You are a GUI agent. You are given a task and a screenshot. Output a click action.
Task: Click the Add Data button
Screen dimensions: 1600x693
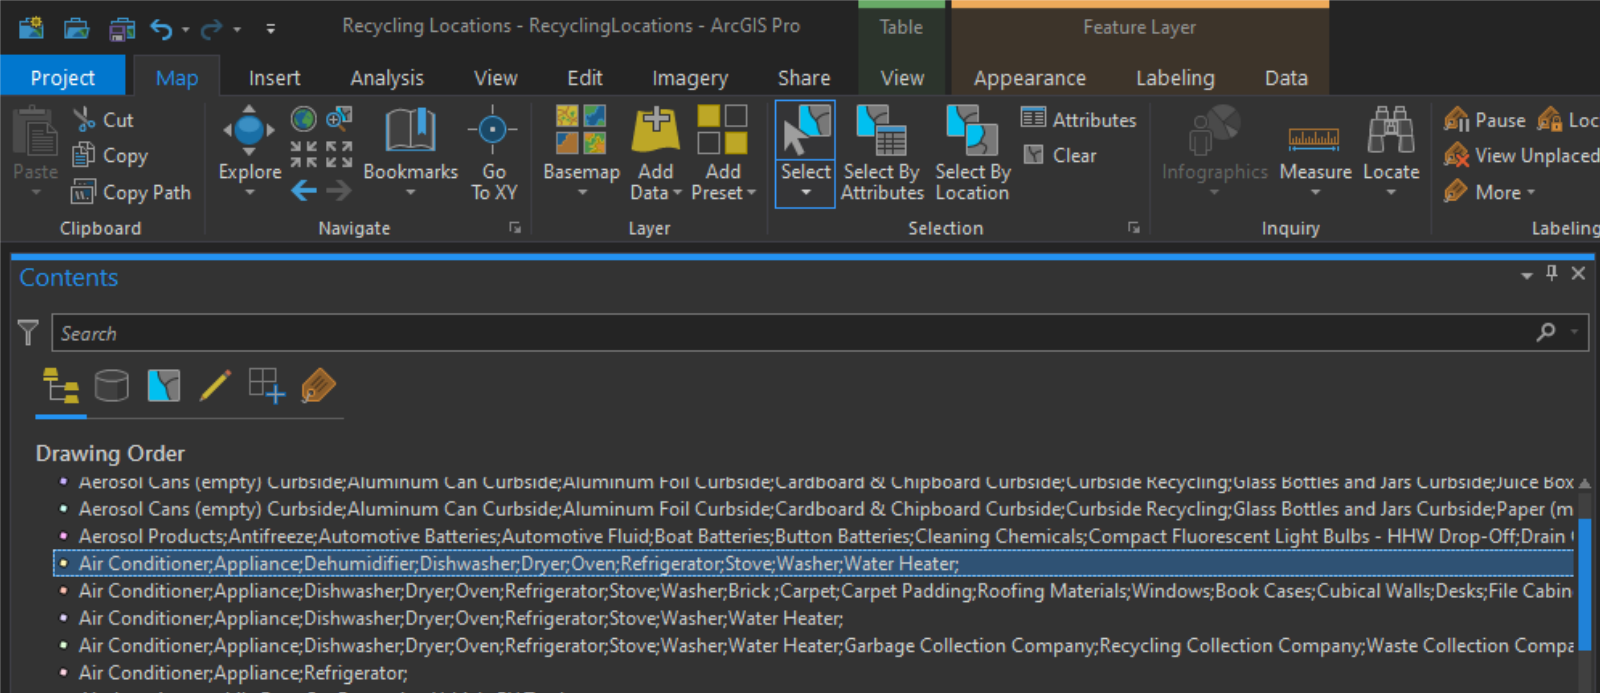tap(656, 153)
